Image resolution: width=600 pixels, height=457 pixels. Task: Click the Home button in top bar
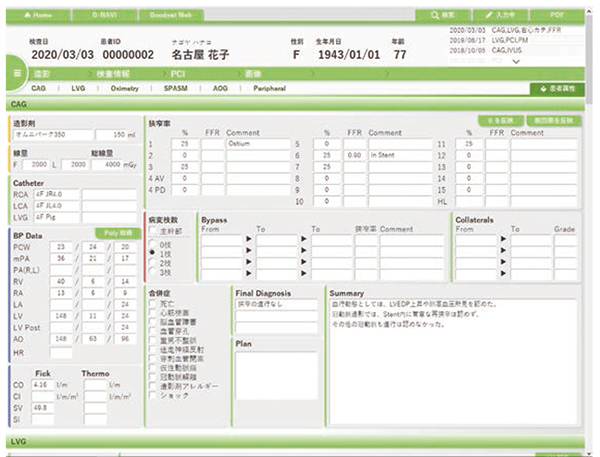point(38,16)
